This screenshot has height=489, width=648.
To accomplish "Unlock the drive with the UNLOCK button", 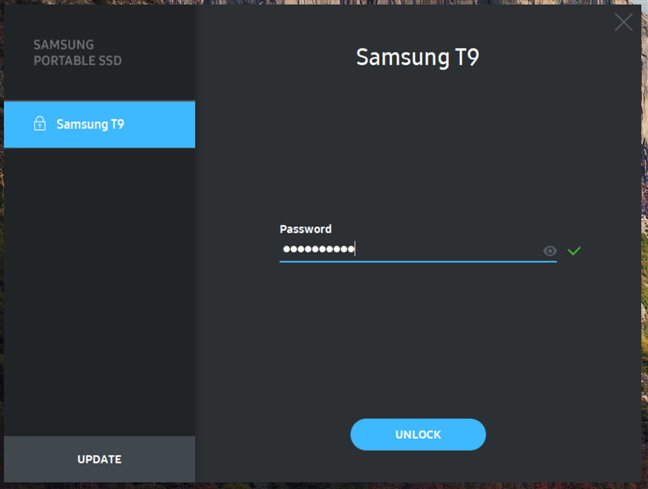I will [418, 434].
